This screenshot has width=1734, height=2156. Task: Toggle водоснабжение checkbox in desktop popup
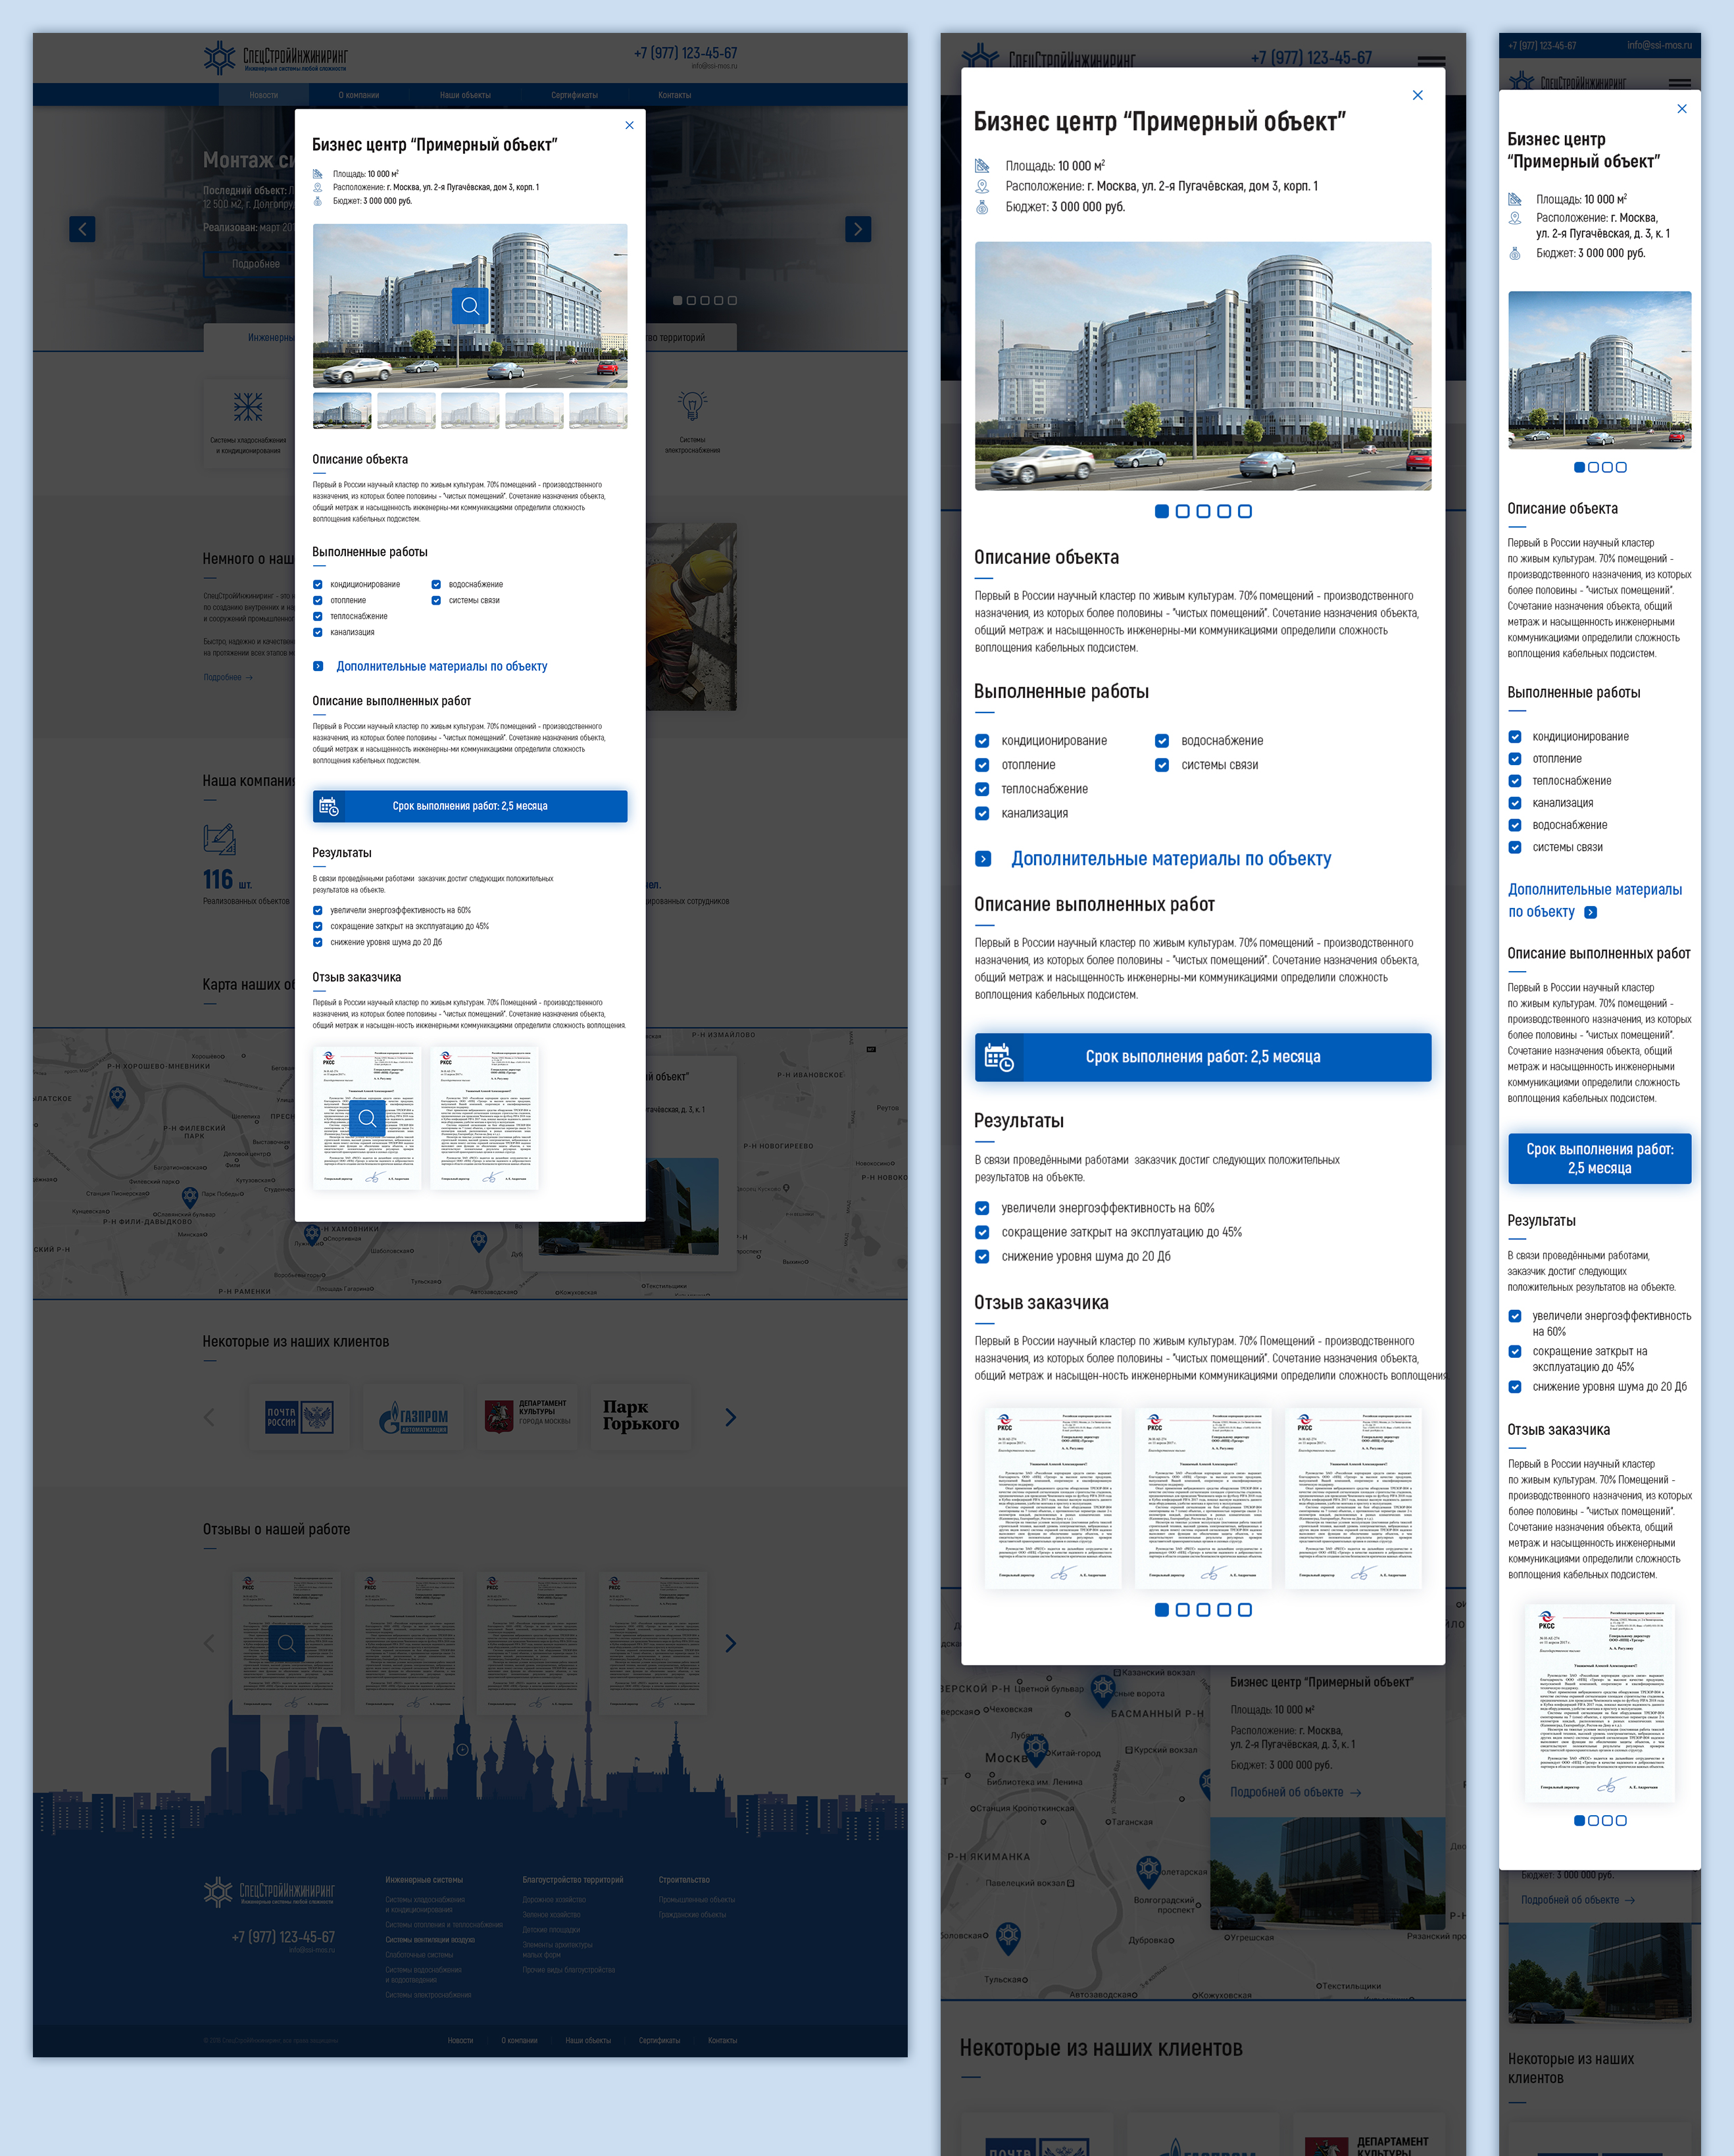point(436,584)
